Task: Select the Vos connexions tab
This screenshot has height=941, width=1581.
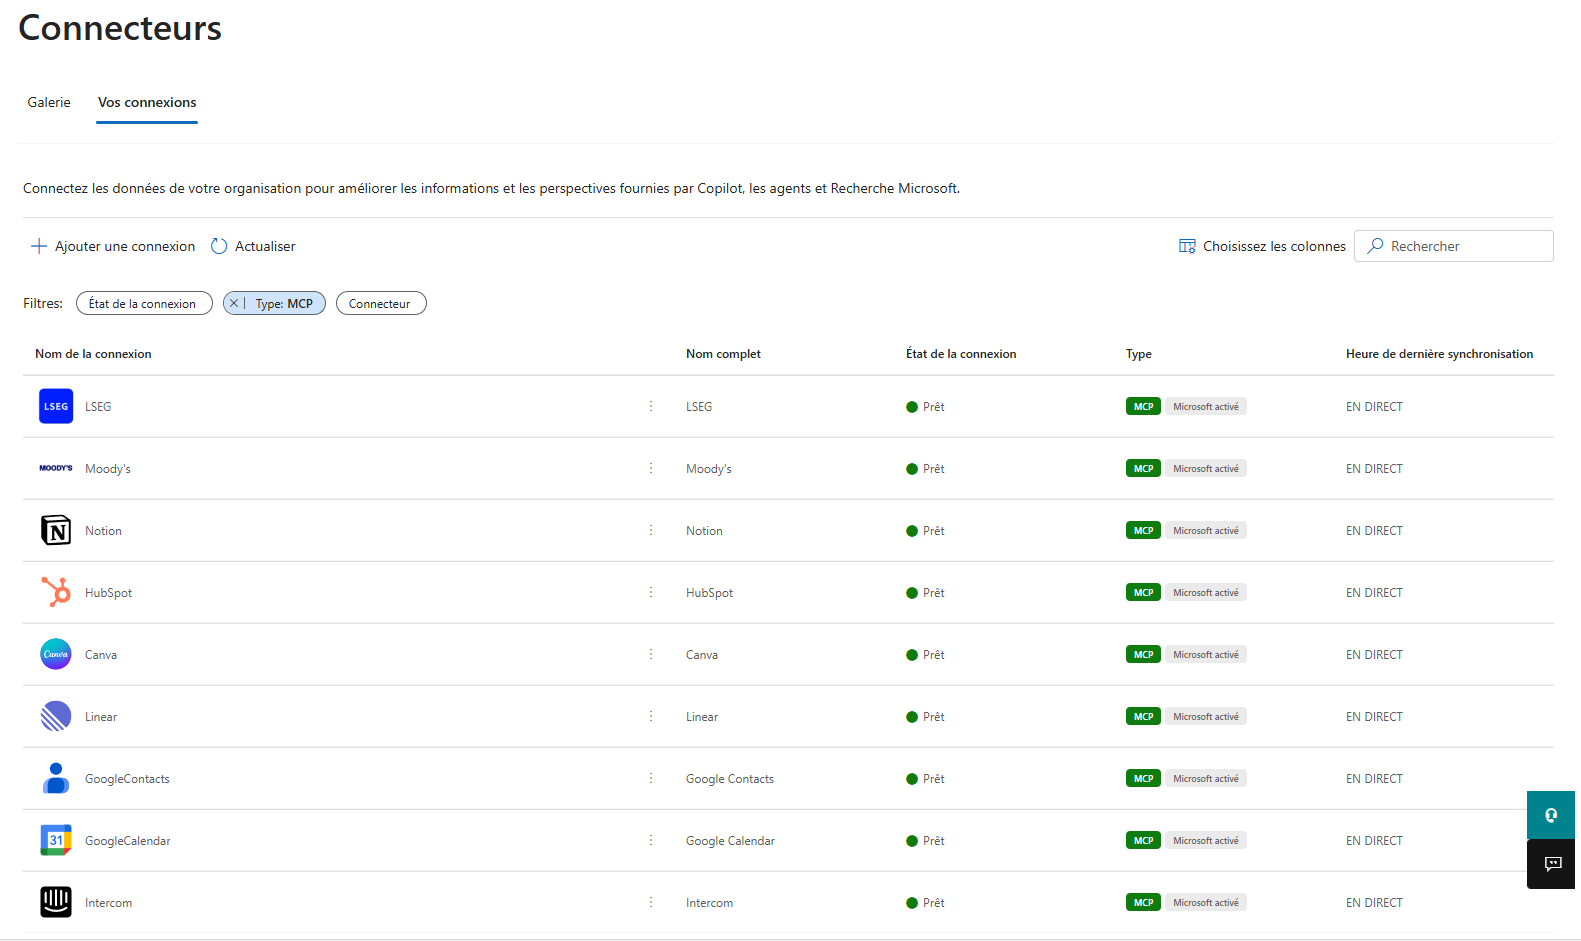Action: click(x=147, y=102)
